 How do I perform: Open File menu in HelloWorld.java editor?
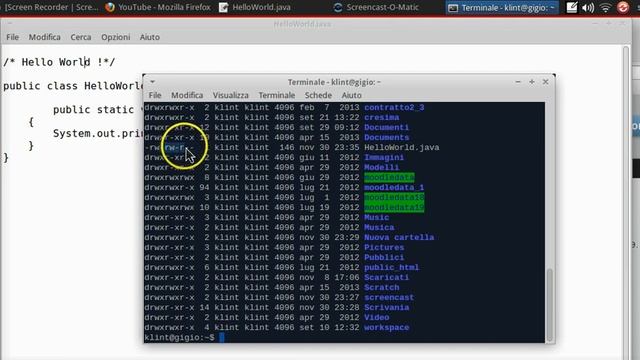coord(12,37)
